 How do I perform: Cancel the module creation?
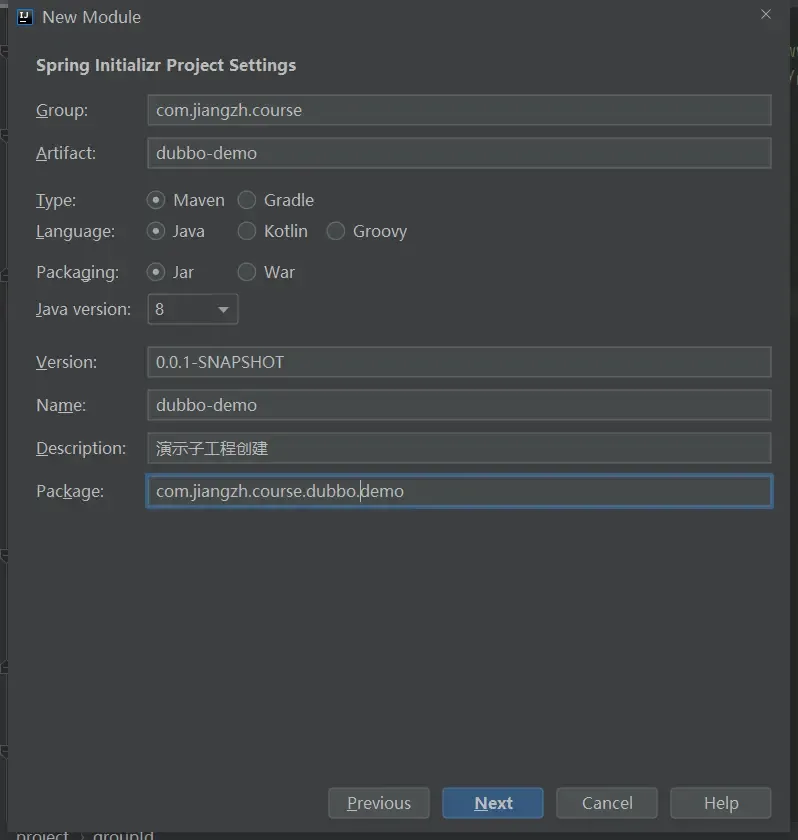point(606,803)
